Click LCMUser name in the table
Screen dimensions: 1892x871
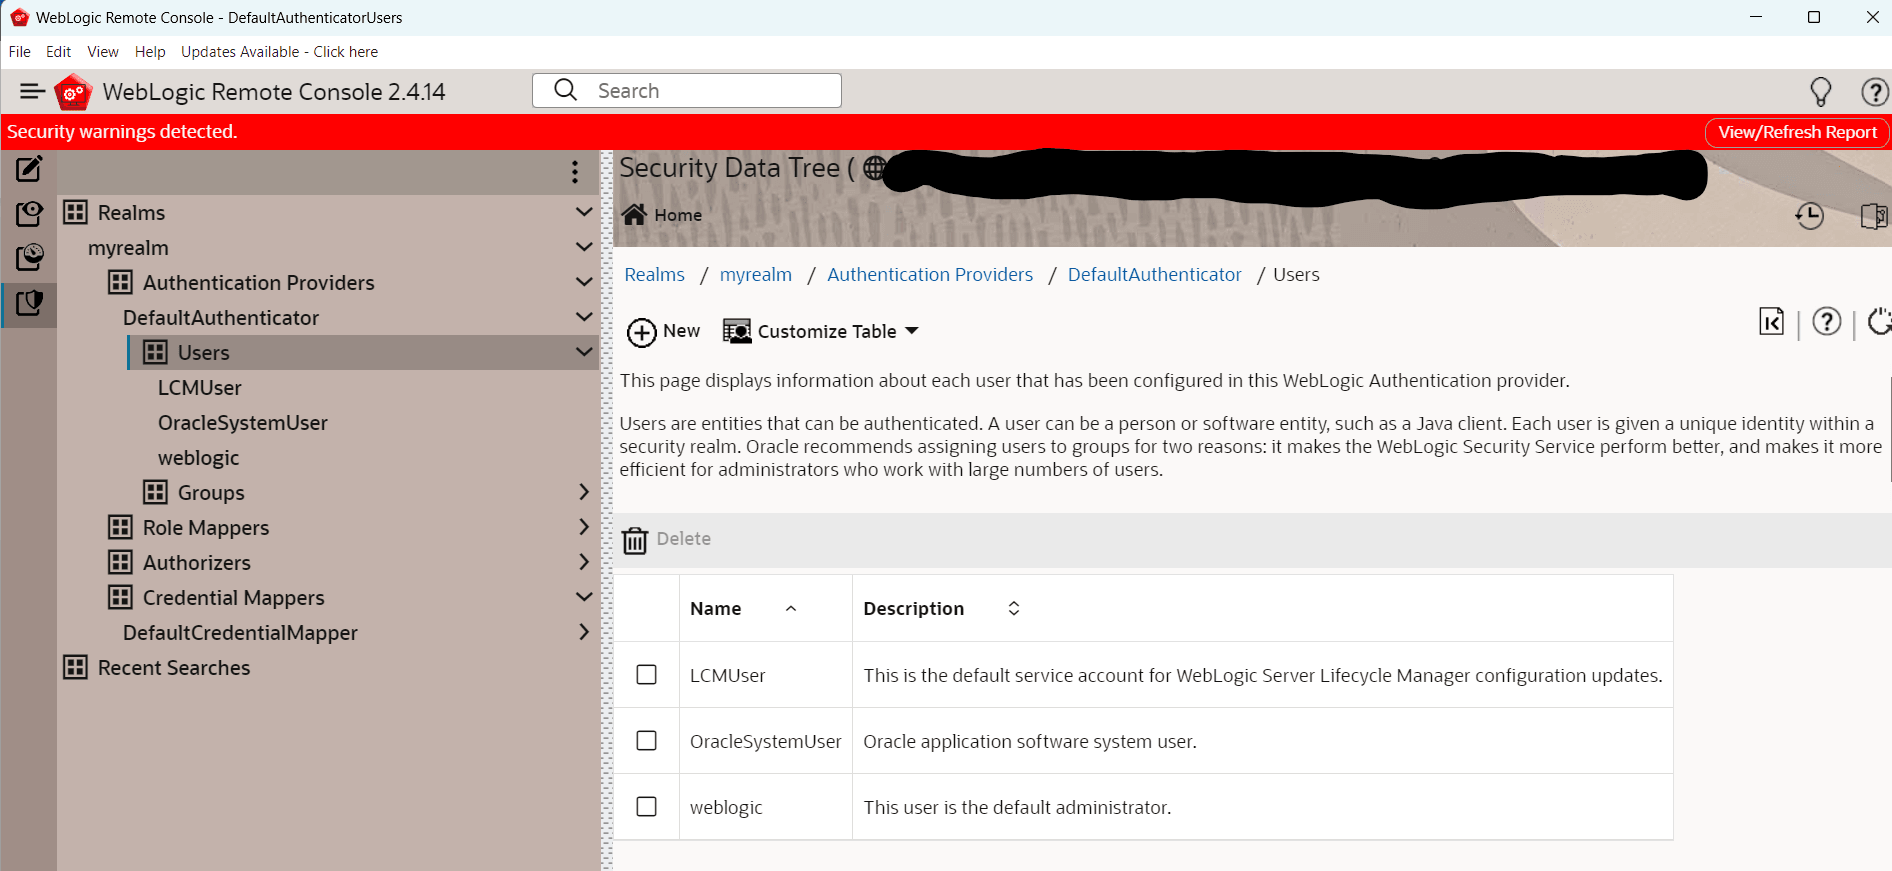coord(728,675)
